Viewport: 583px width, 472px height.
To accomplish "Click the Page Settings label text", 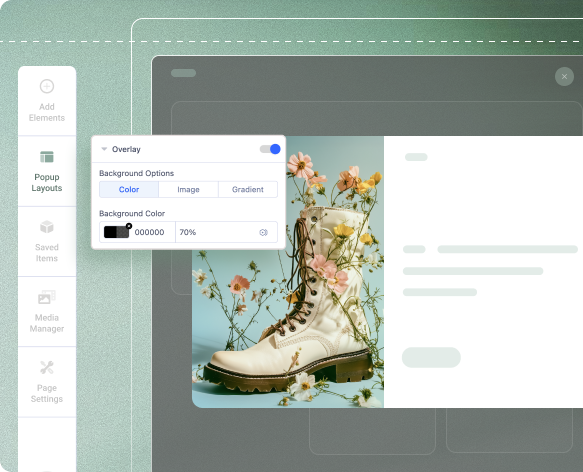I will (x=47, y=394).
